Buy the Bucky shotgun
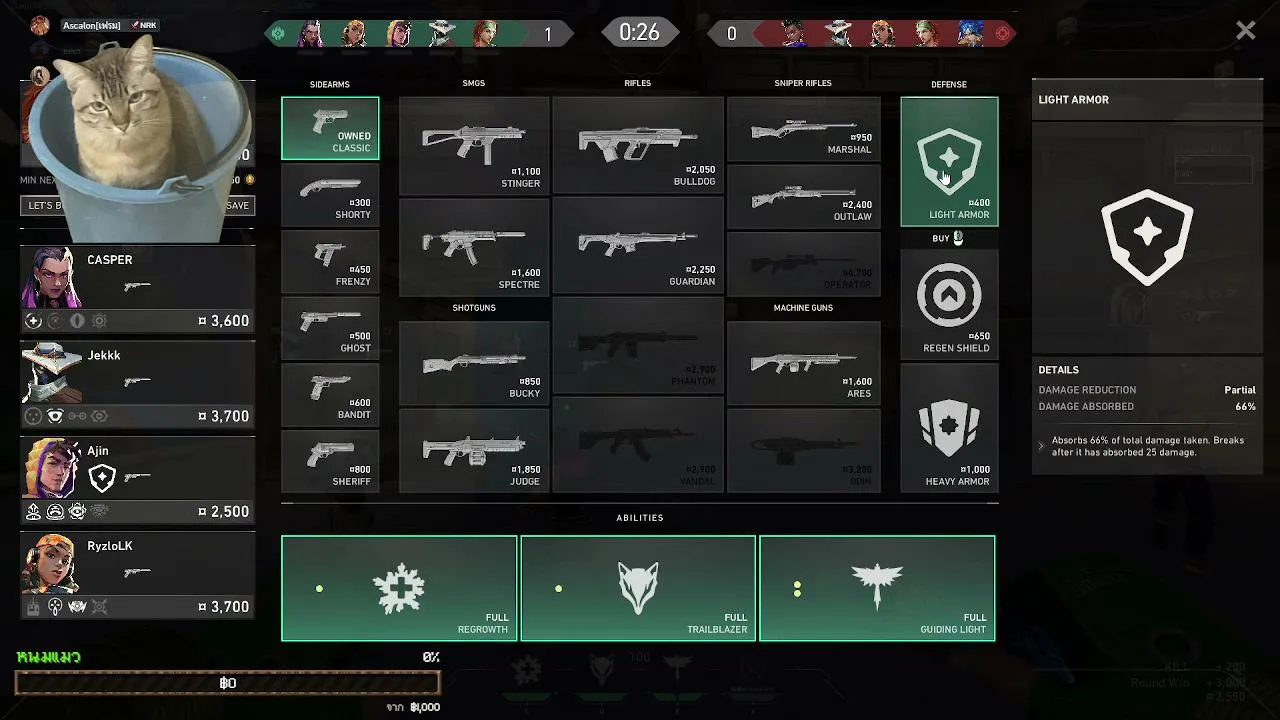 point(474,362)
